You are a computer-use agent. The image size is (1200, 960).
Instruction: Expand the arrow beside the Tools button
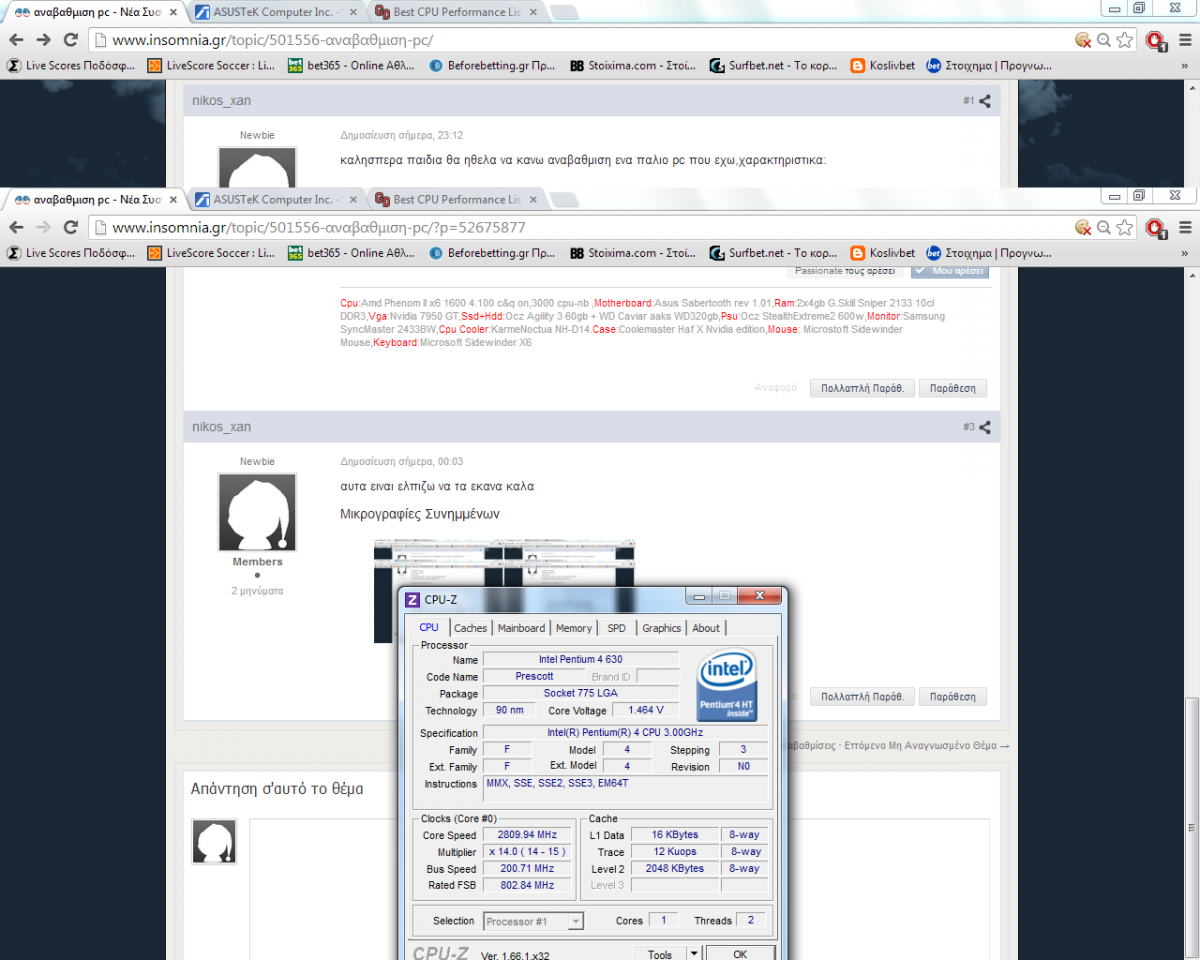pyautogui.click(x=694, y=954)
